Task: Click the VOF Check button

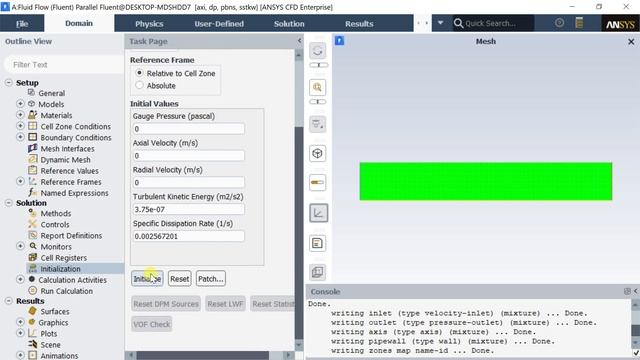Action: click(151, 324)
